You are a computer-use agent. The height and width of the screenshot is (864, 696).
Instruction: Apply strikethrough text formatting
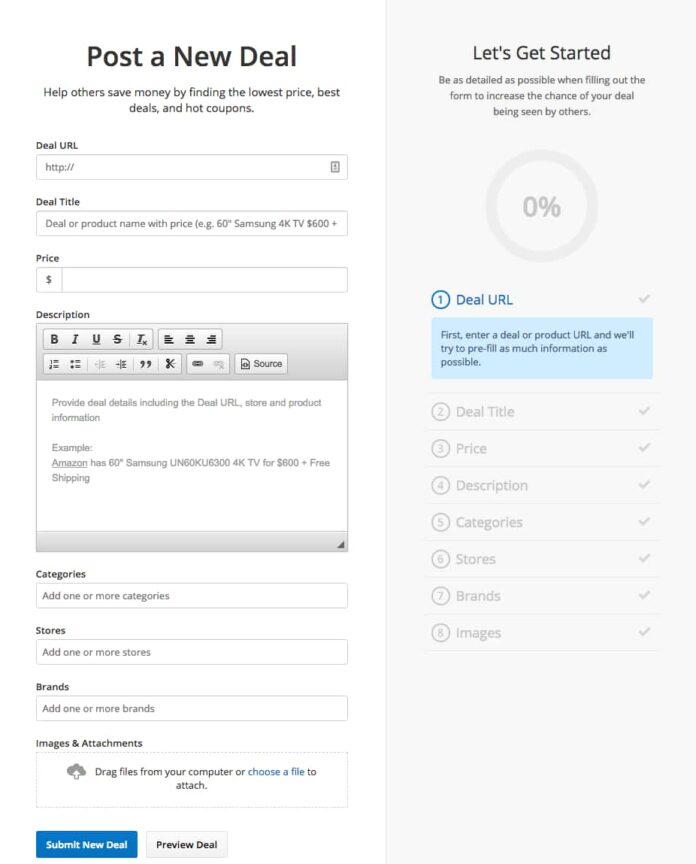(117, 339)
